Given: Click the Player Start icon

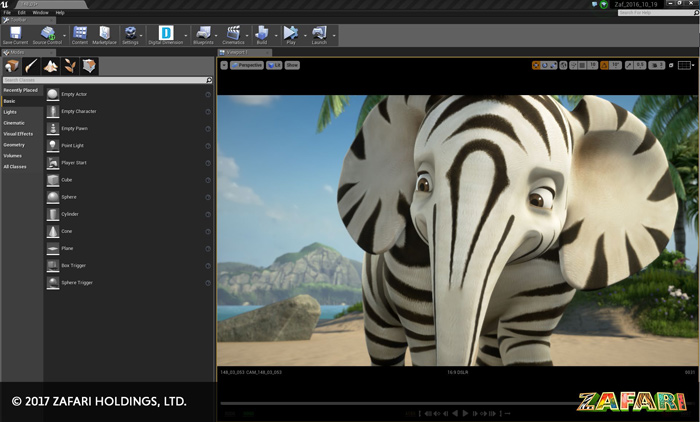Looking at the screenshot, I should pos(53,163).
